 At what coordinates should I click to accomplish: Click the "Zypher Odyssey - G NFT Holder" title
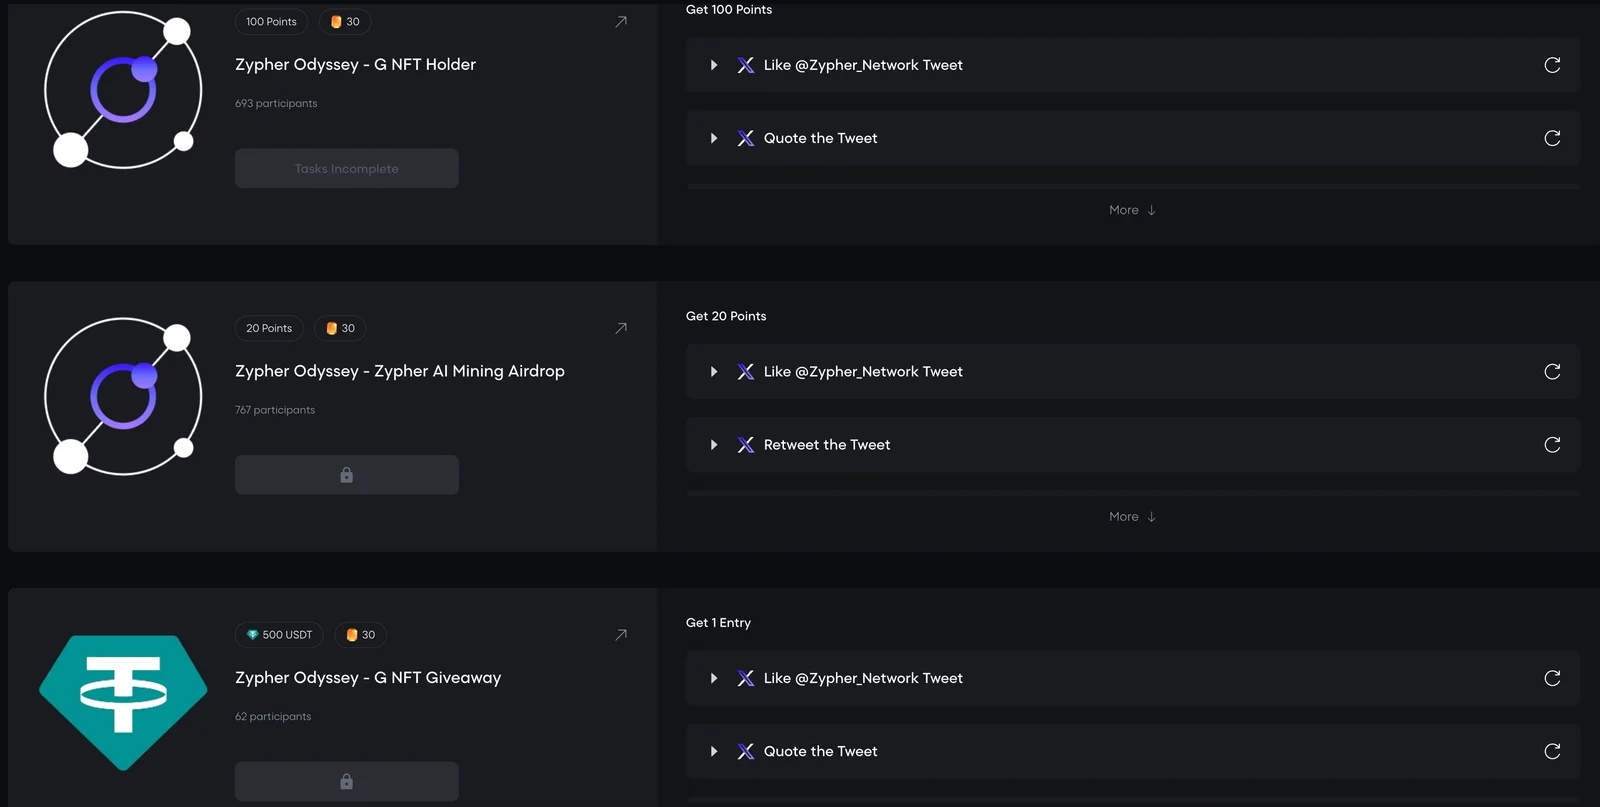[x=355, y=64]
